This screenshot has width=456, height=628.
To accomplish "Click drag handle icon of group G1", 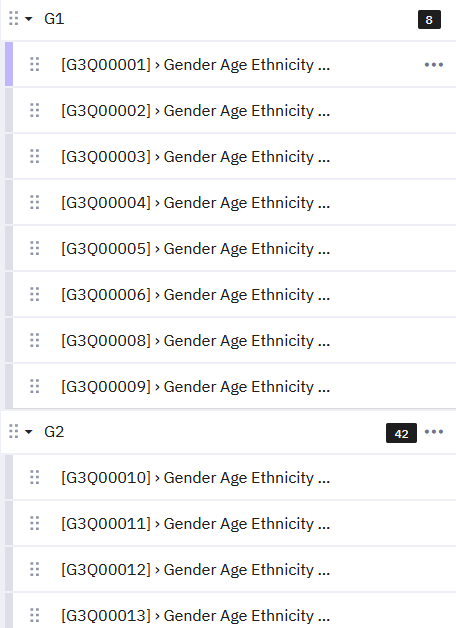I will tap(14, 18).
